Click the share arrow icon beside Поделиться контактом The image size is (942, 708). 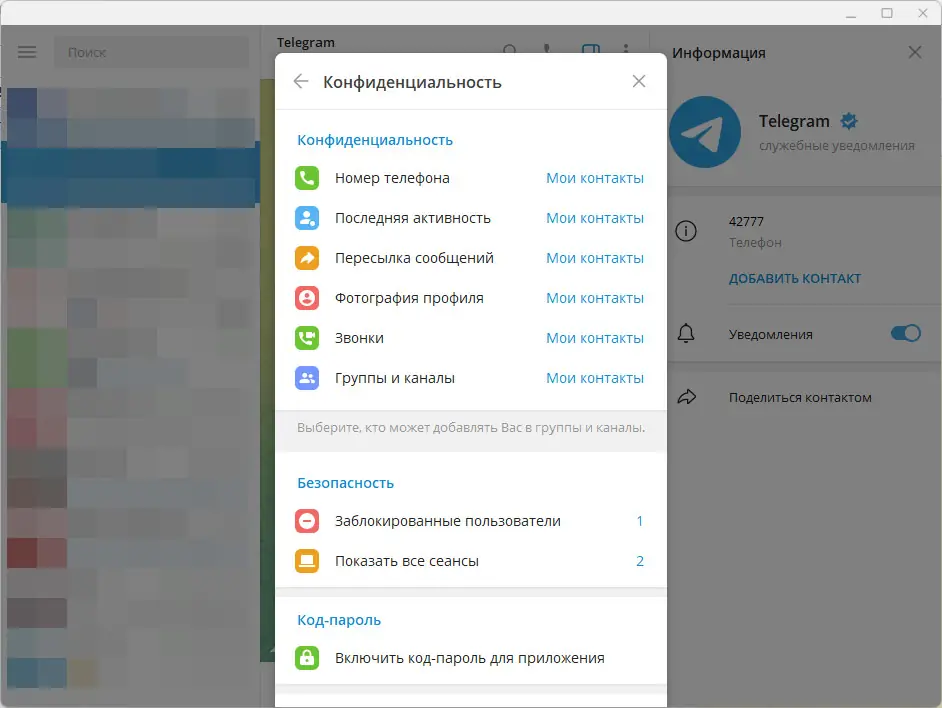click(687, 397)
